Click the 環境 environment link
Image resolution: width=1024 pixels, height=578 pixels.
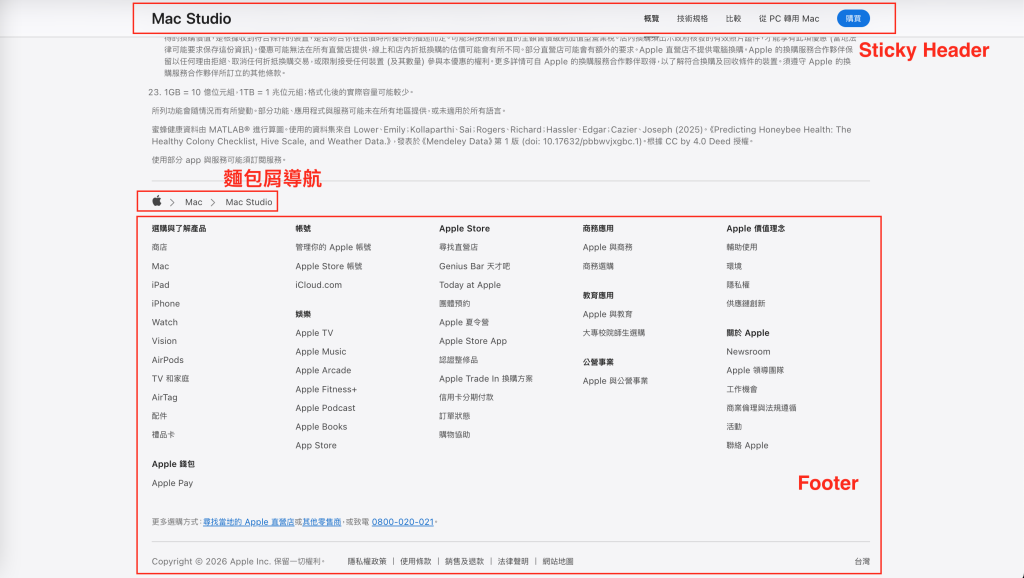(x=734, y=266)
